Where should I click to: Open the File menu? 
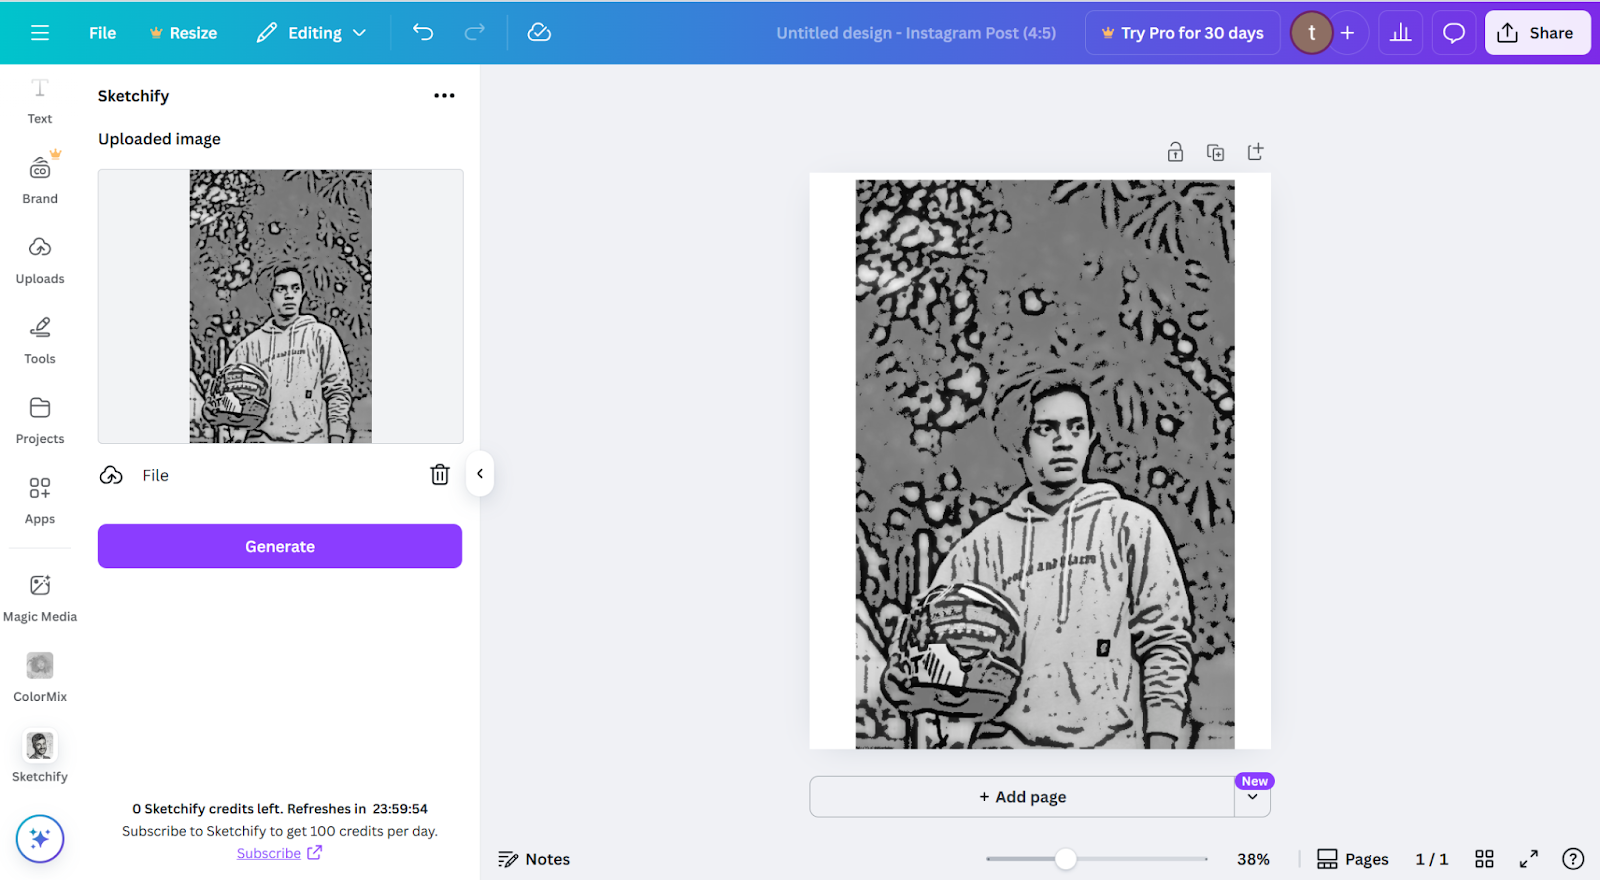click(102, 33)
